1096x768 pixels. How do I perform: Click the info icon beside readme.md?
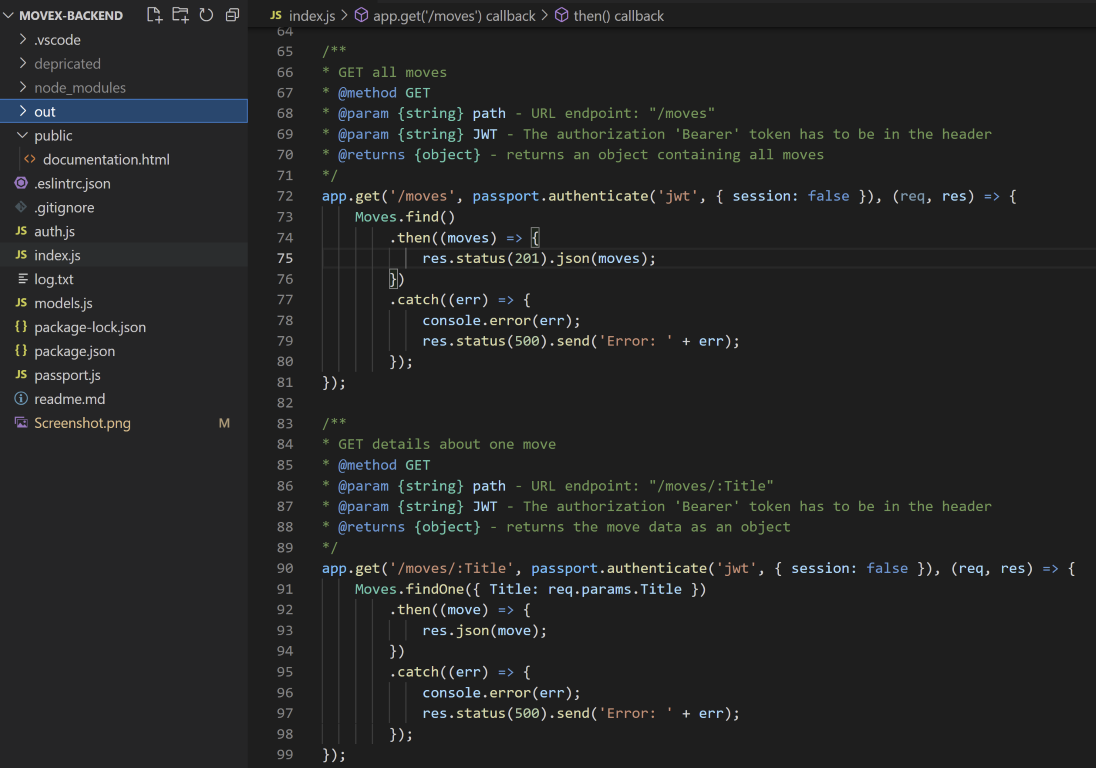[21, 398]
